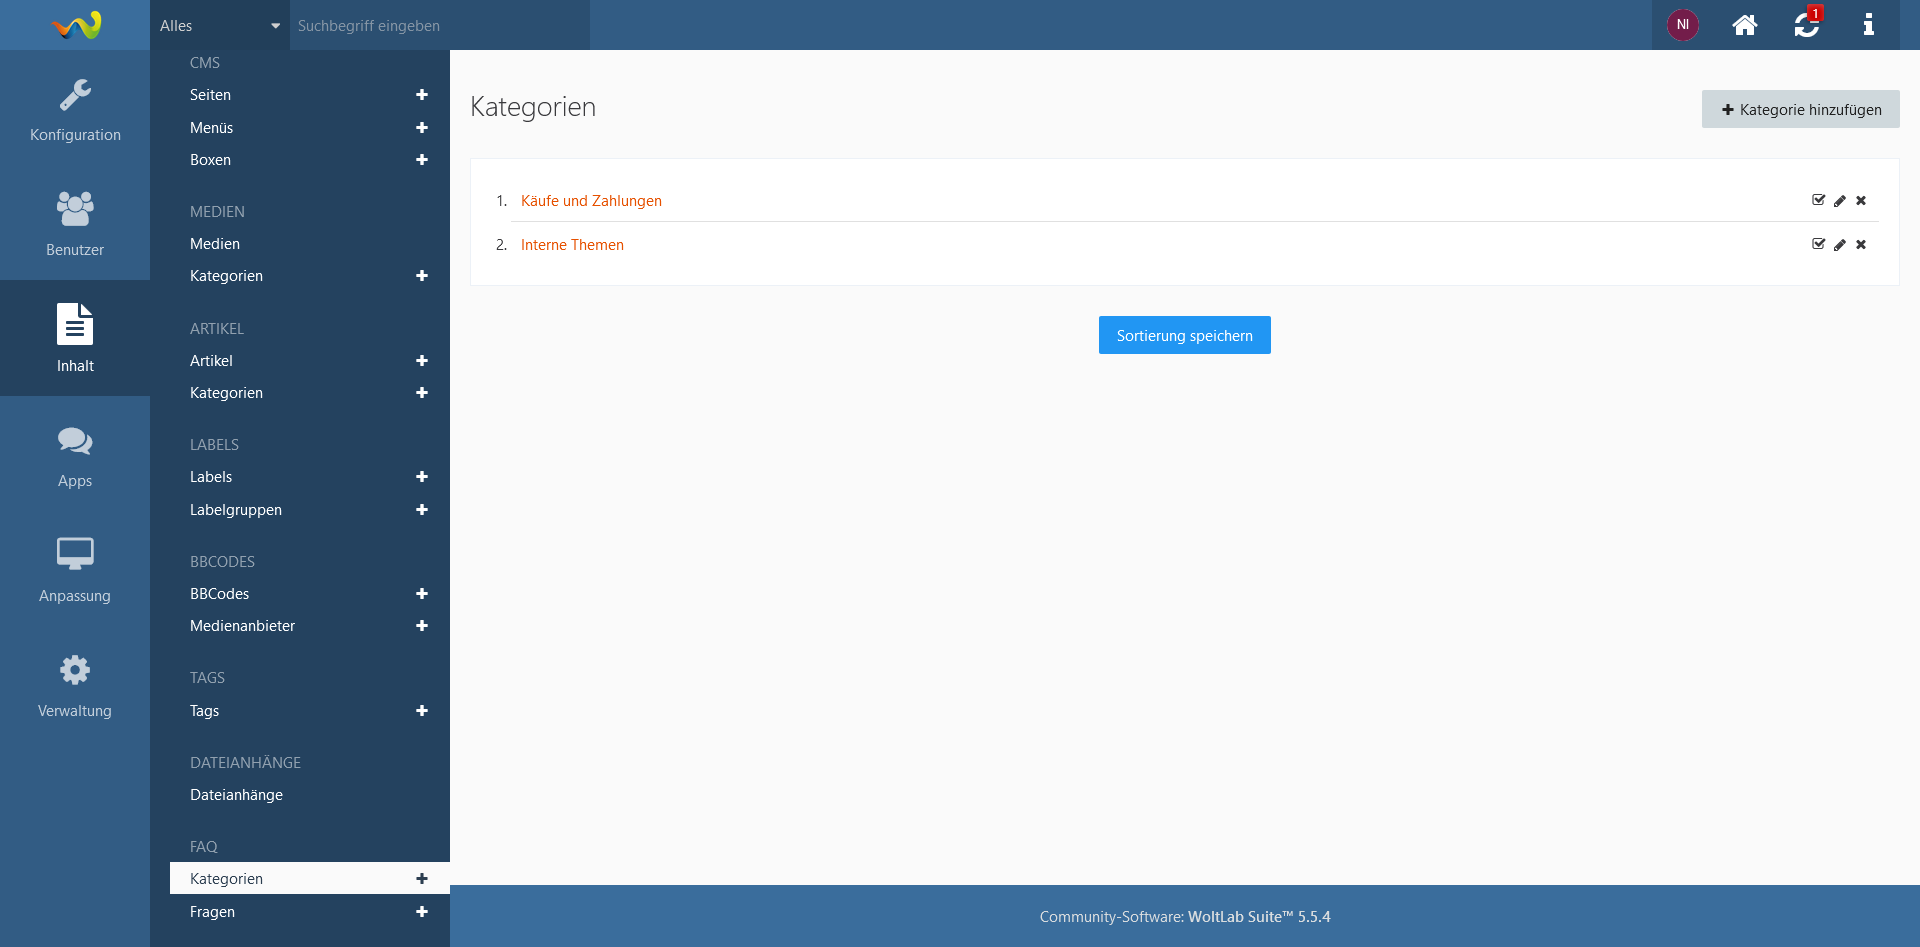
Task: Open the Anpassung monitor section
Action: pos(75,570)
